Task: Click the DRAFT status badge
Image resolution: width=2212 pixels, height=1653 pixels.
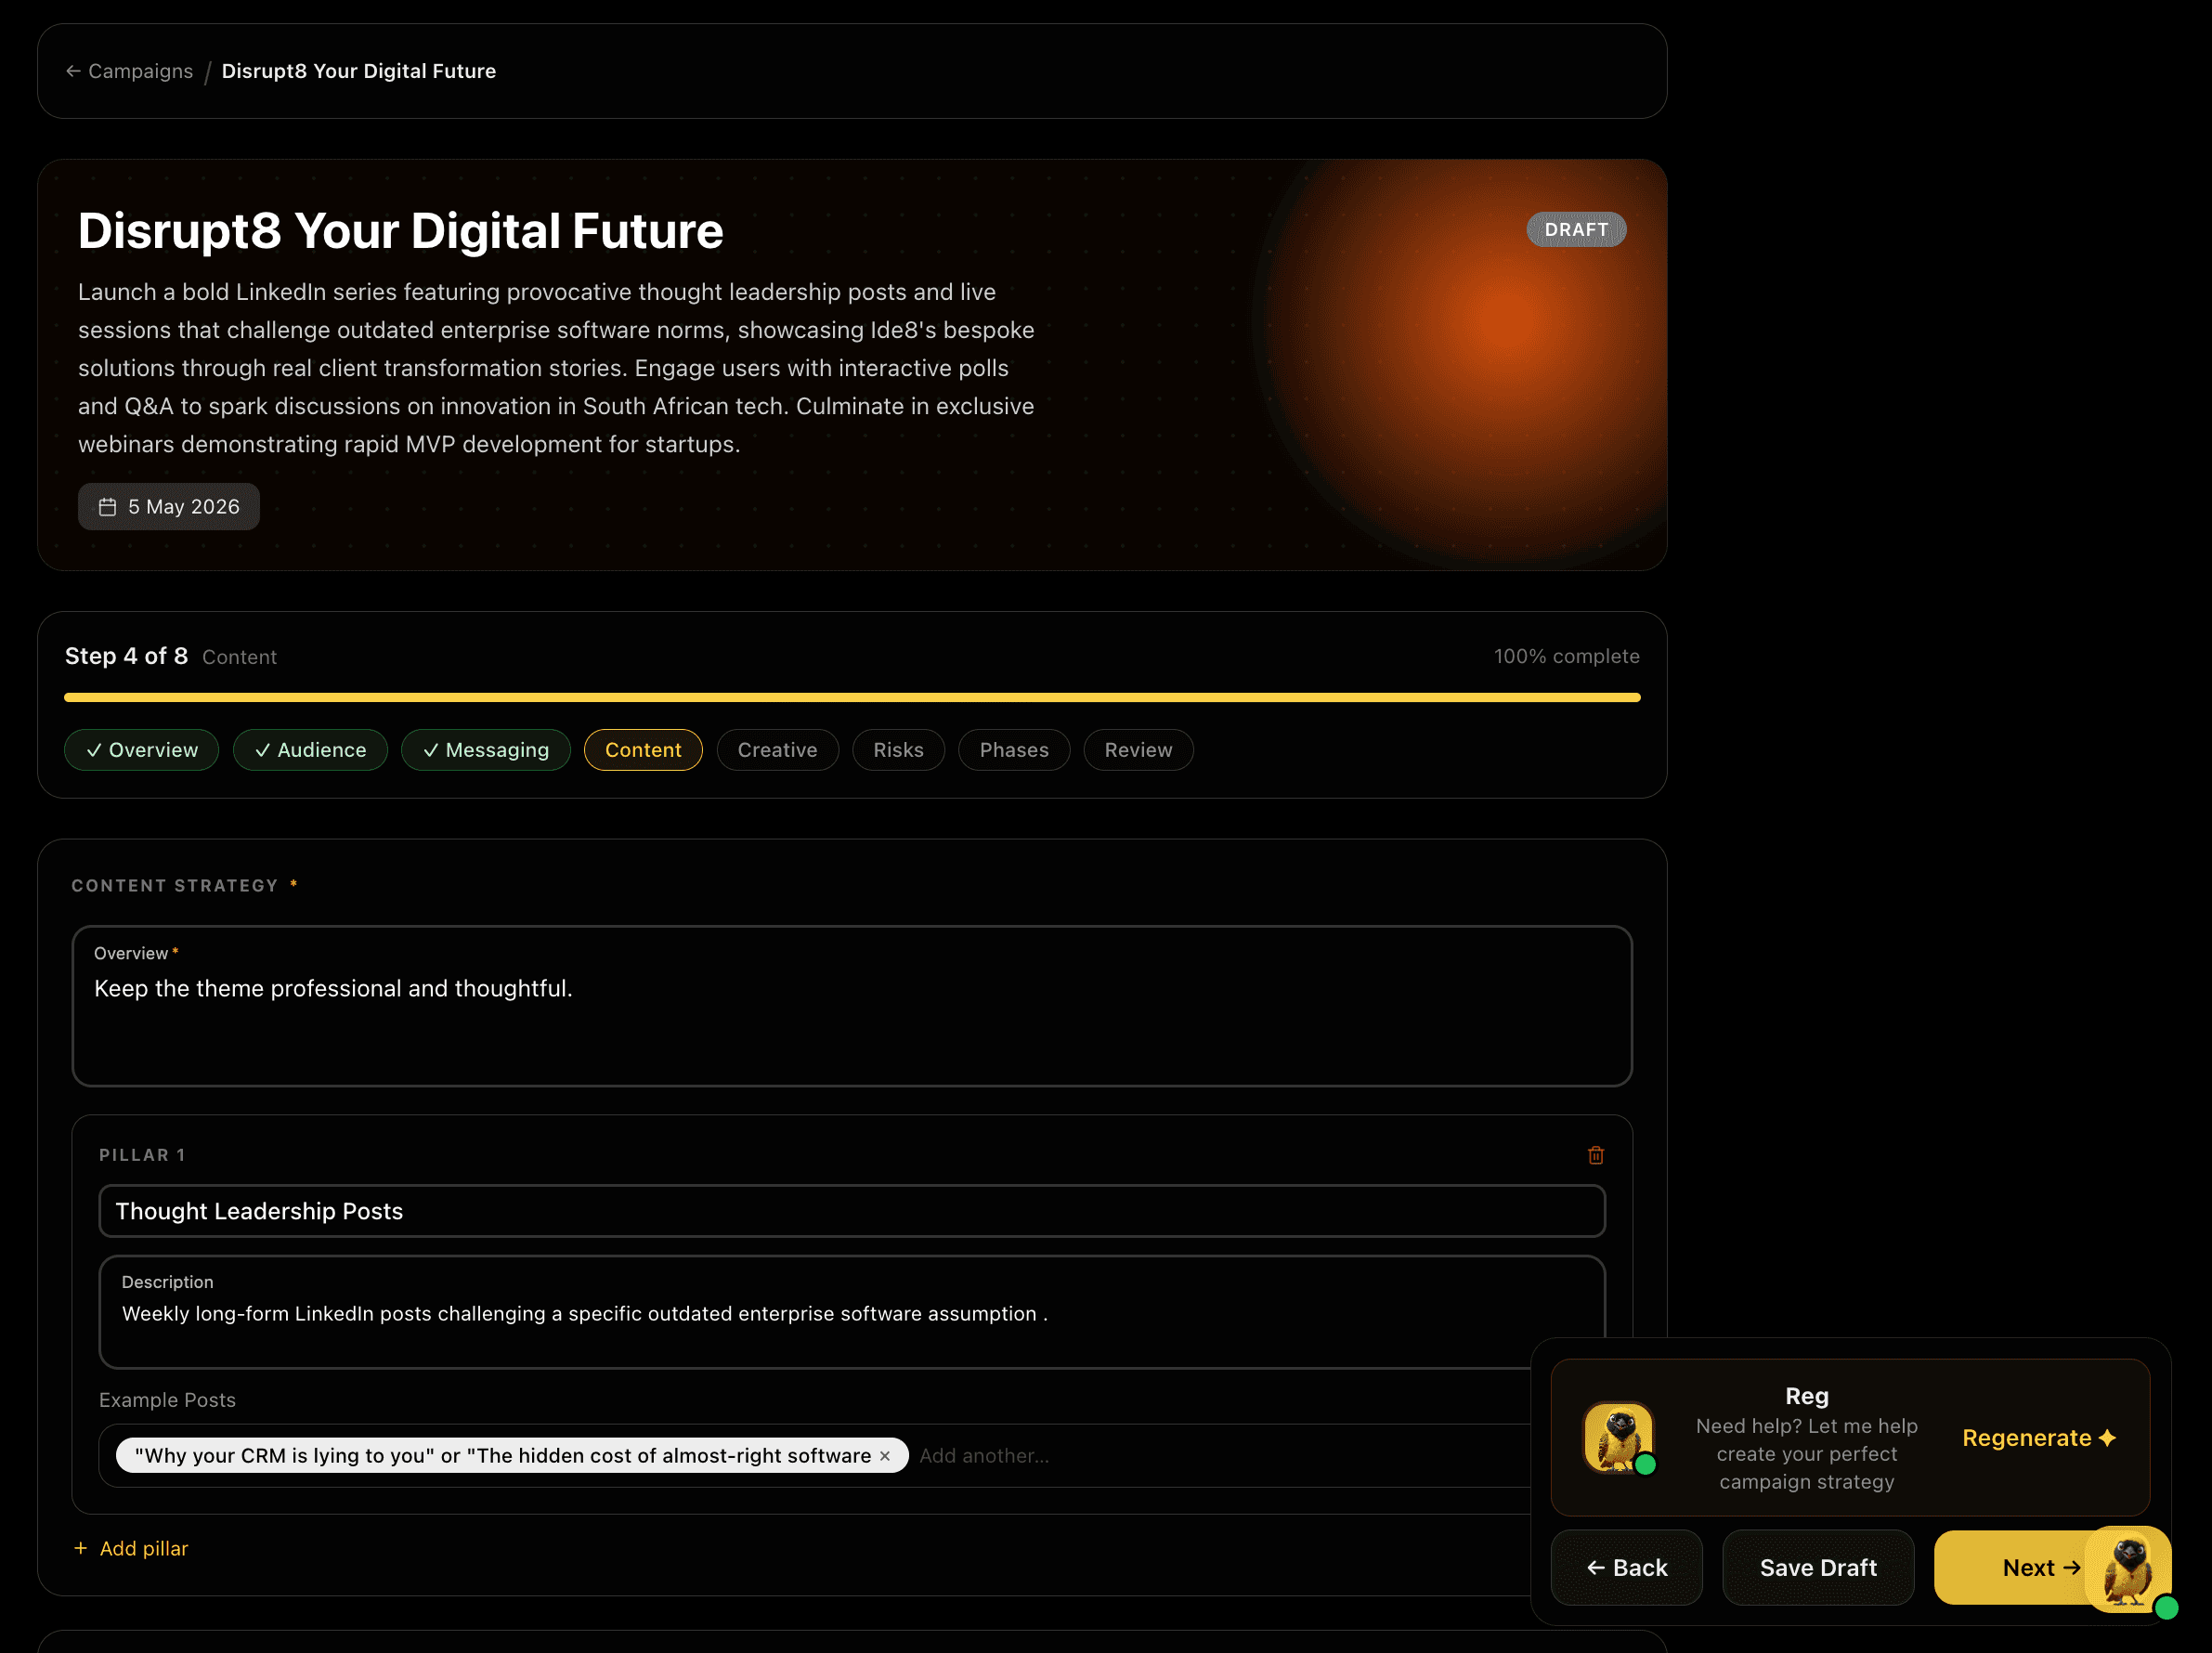Action: 1576,230
